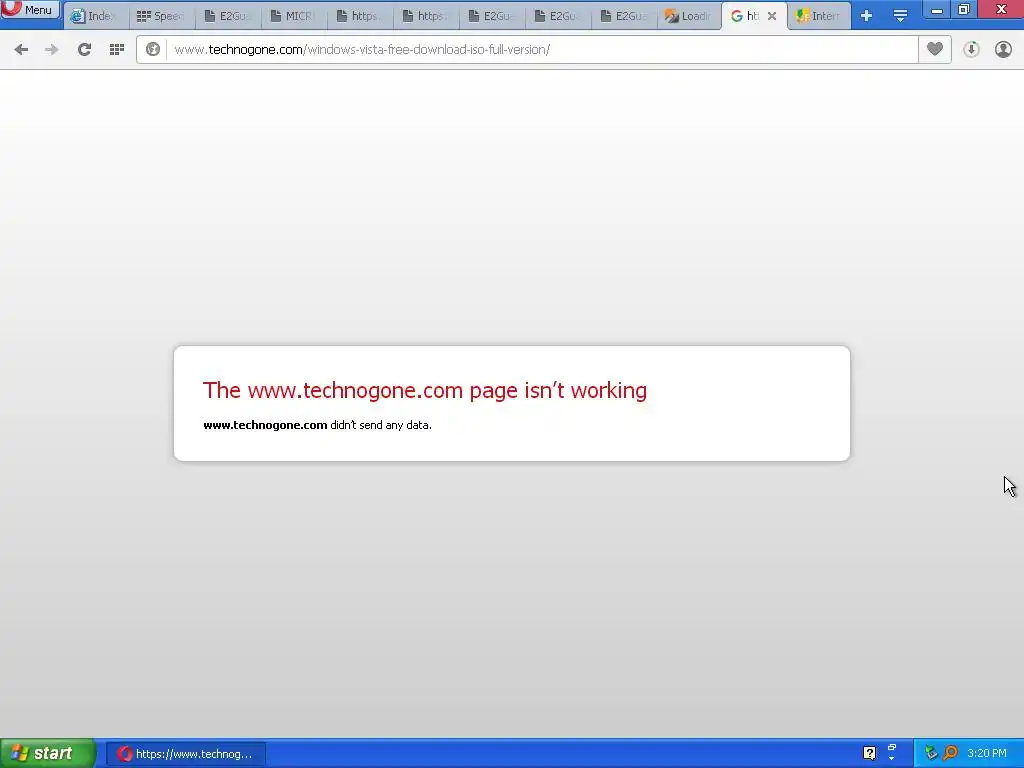This screenshot has height=768, width=1024.
Task: Switch to the Speed Dial tab
Action: pos(162,16)
